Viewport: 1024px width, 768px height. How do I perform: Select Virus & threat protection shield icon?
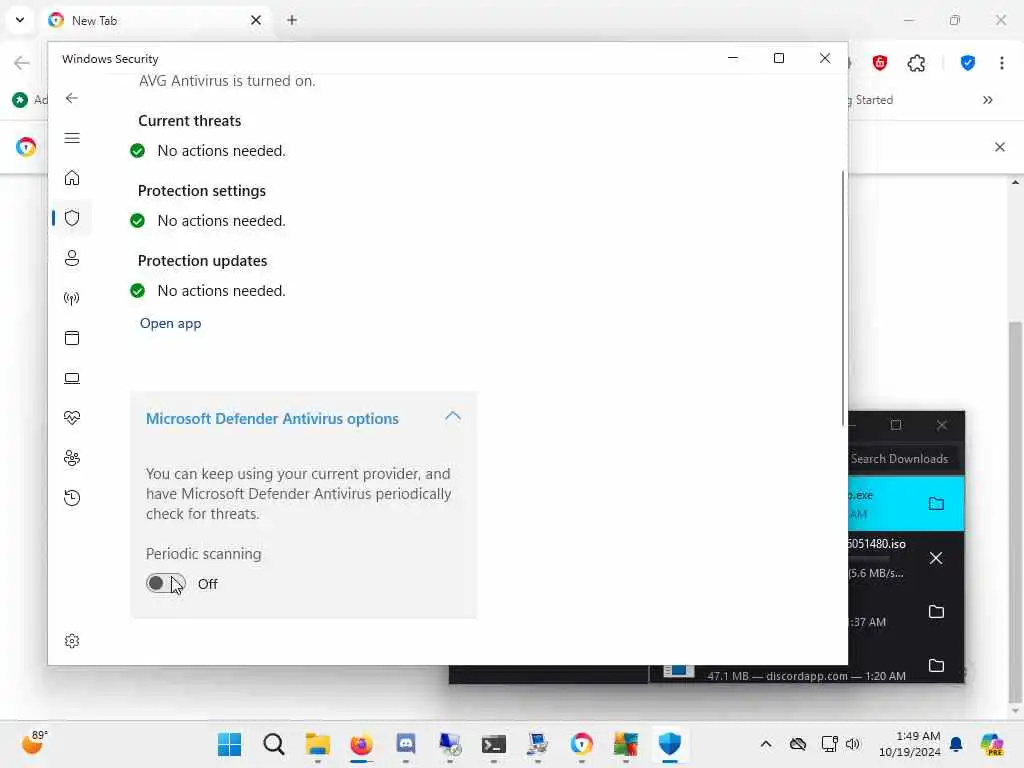point(72,218)
